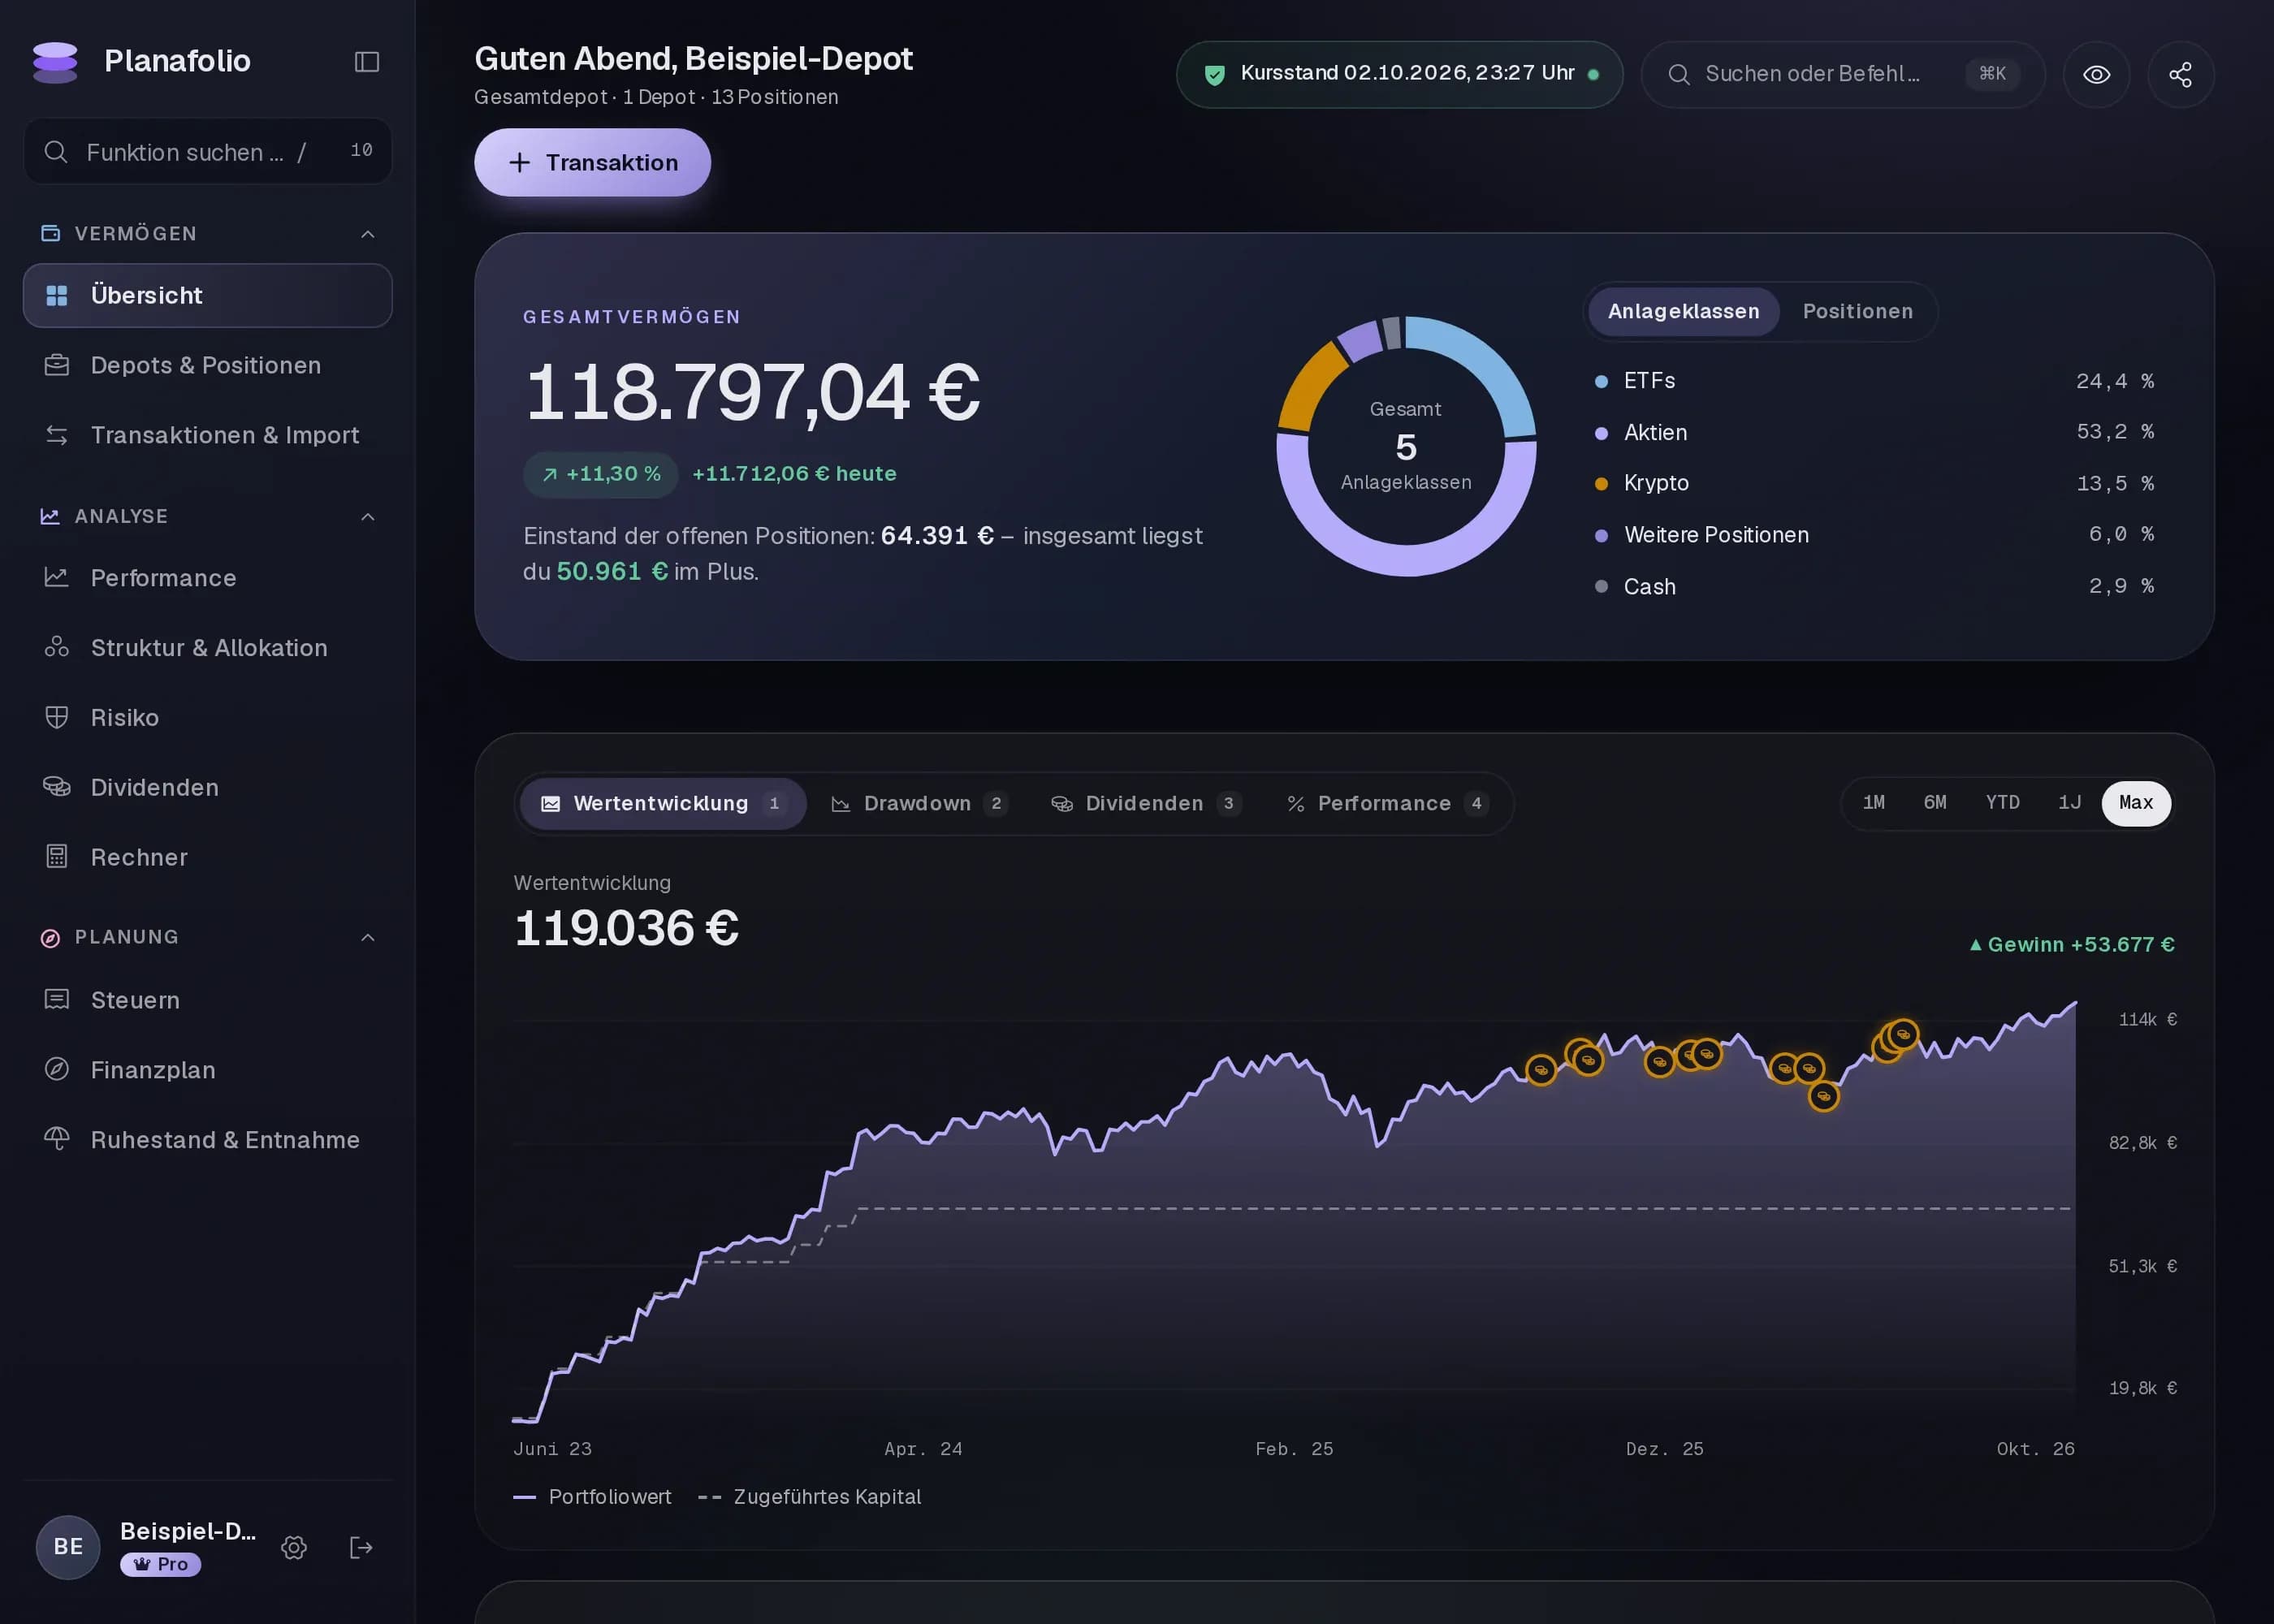Select the 1J time range

[2069, 803]
